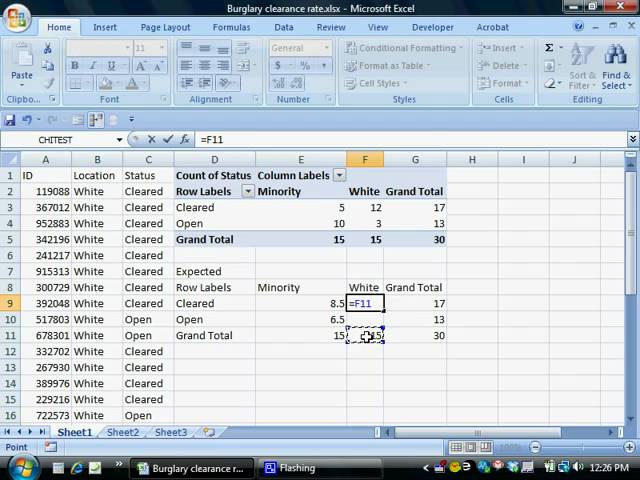Image resolution: width=640 pixels, height=480 pixels.
Task: Switch to the Formulas tab
Action: pyautogui.click(x=231, y=27)
